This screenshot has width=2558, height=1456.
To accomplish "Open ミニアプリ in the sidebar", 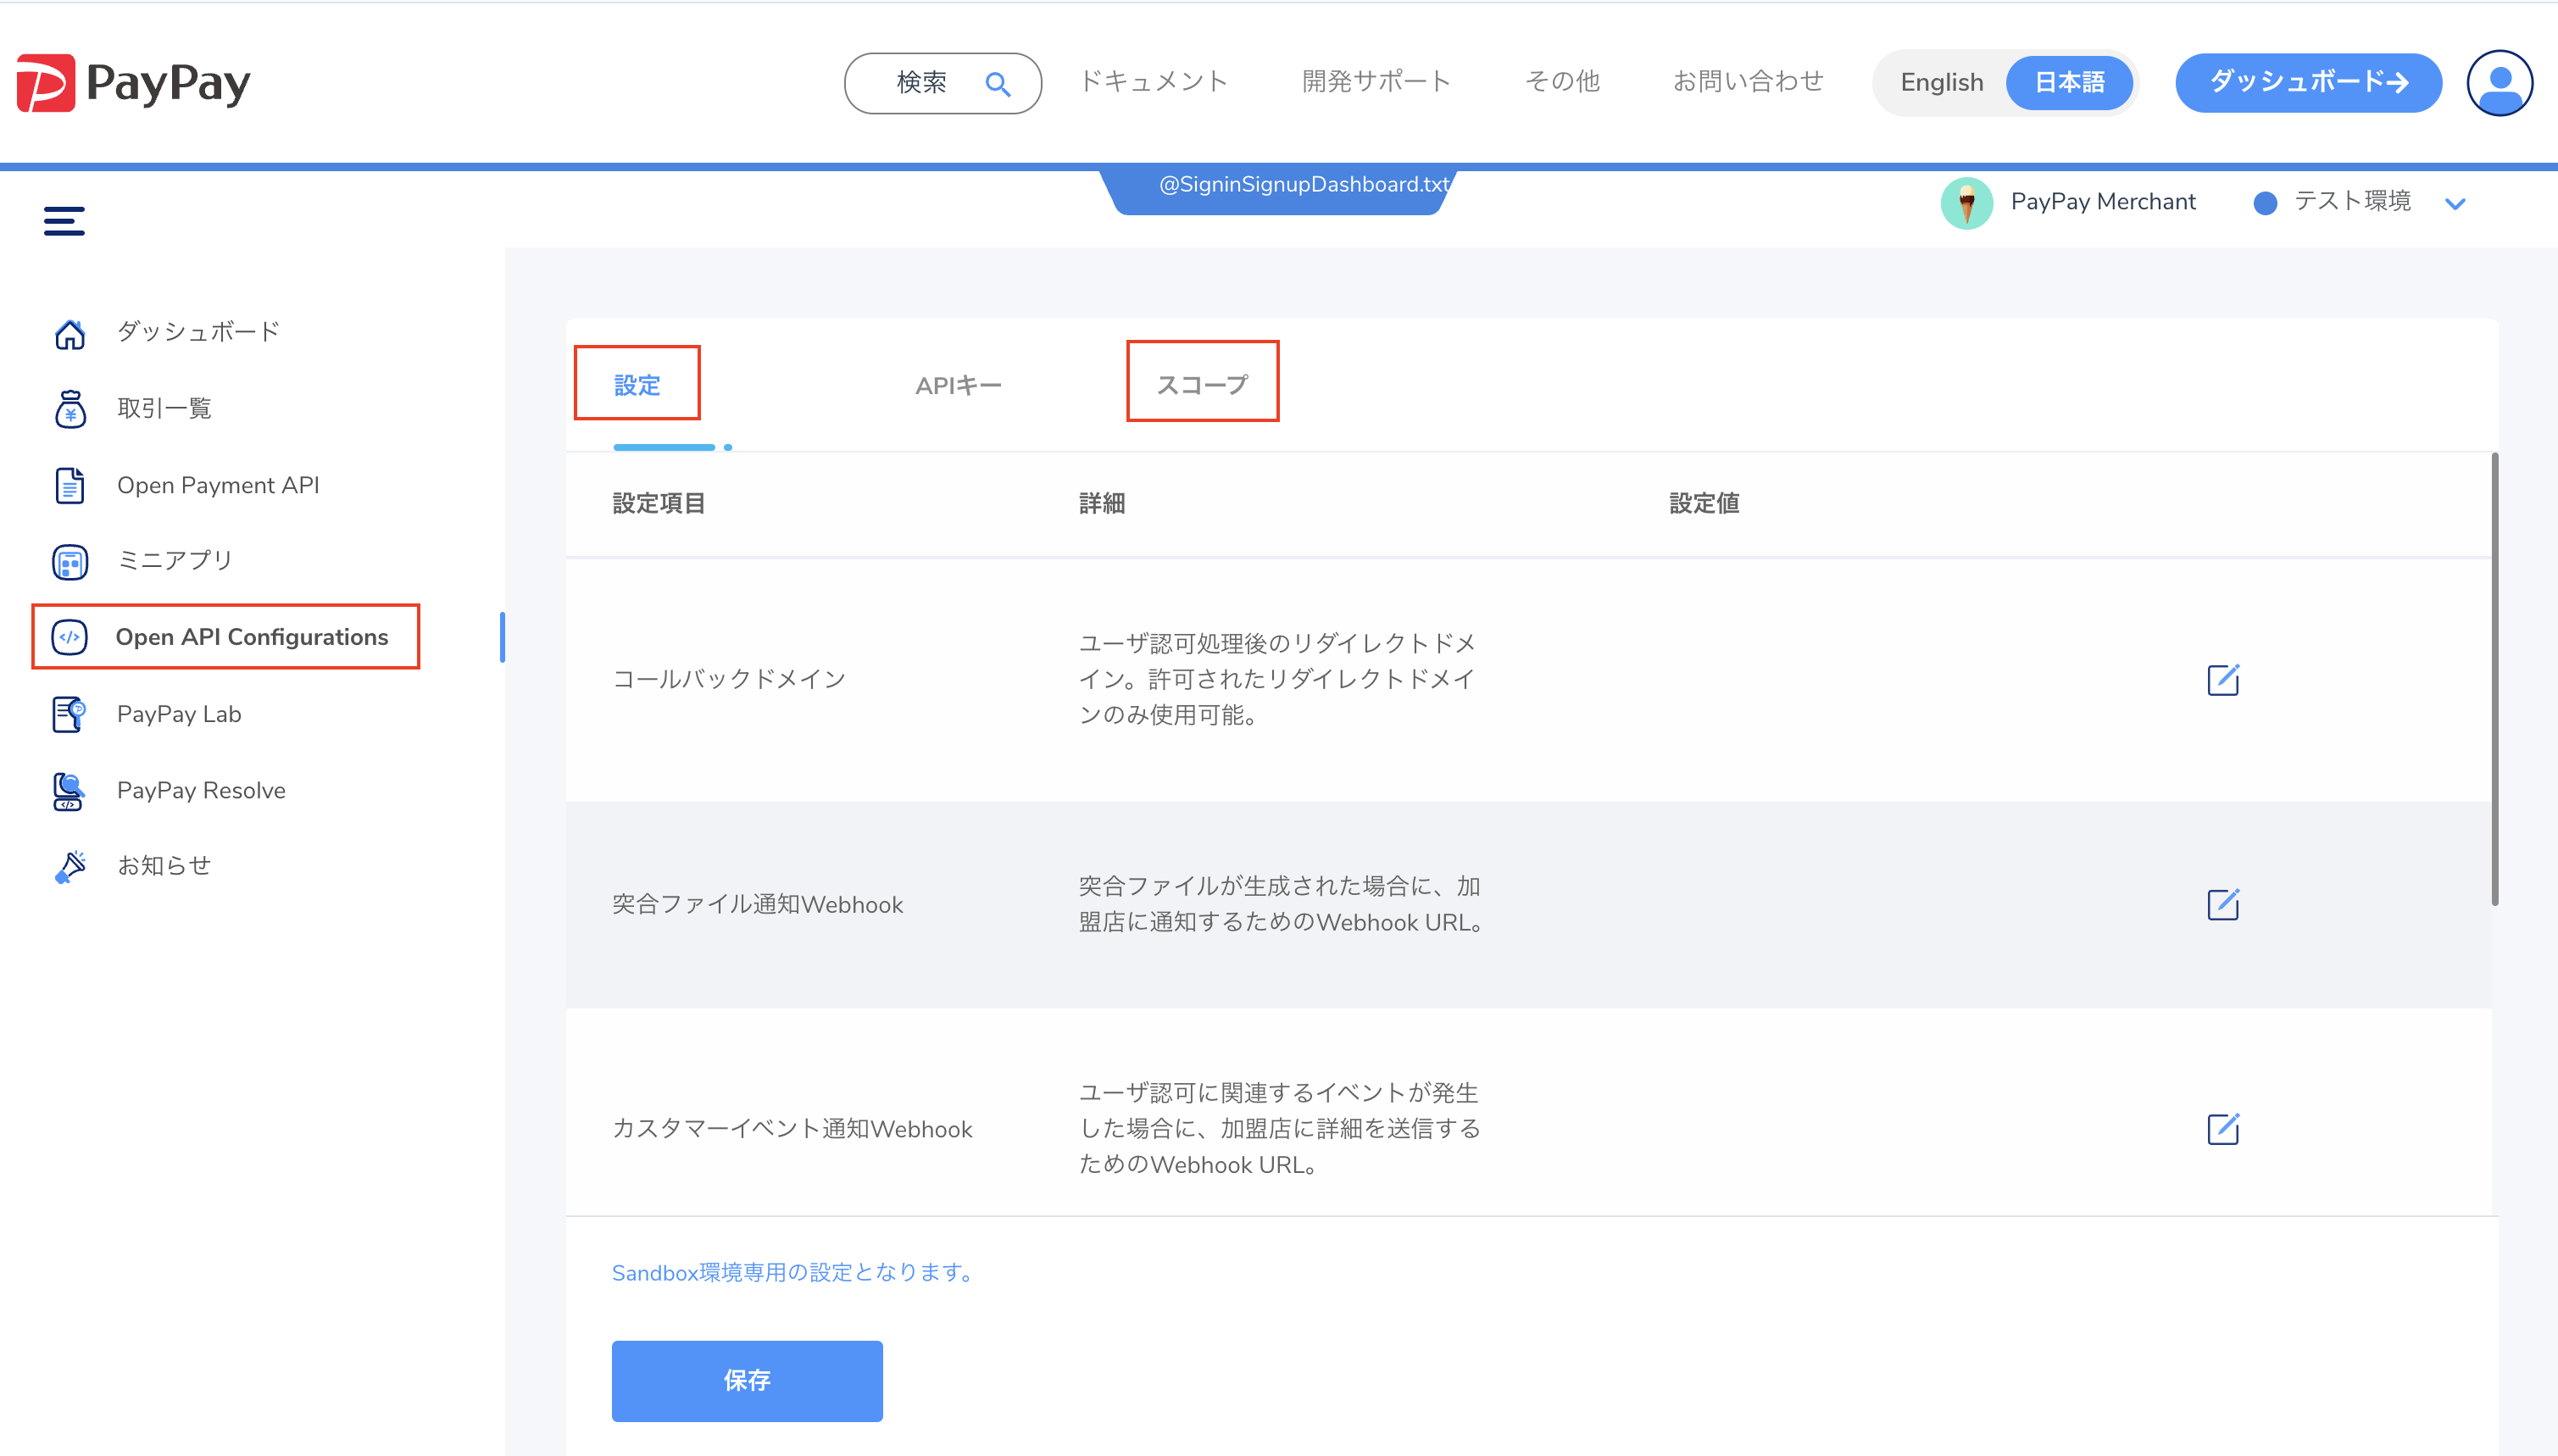I will pos(175,560).
